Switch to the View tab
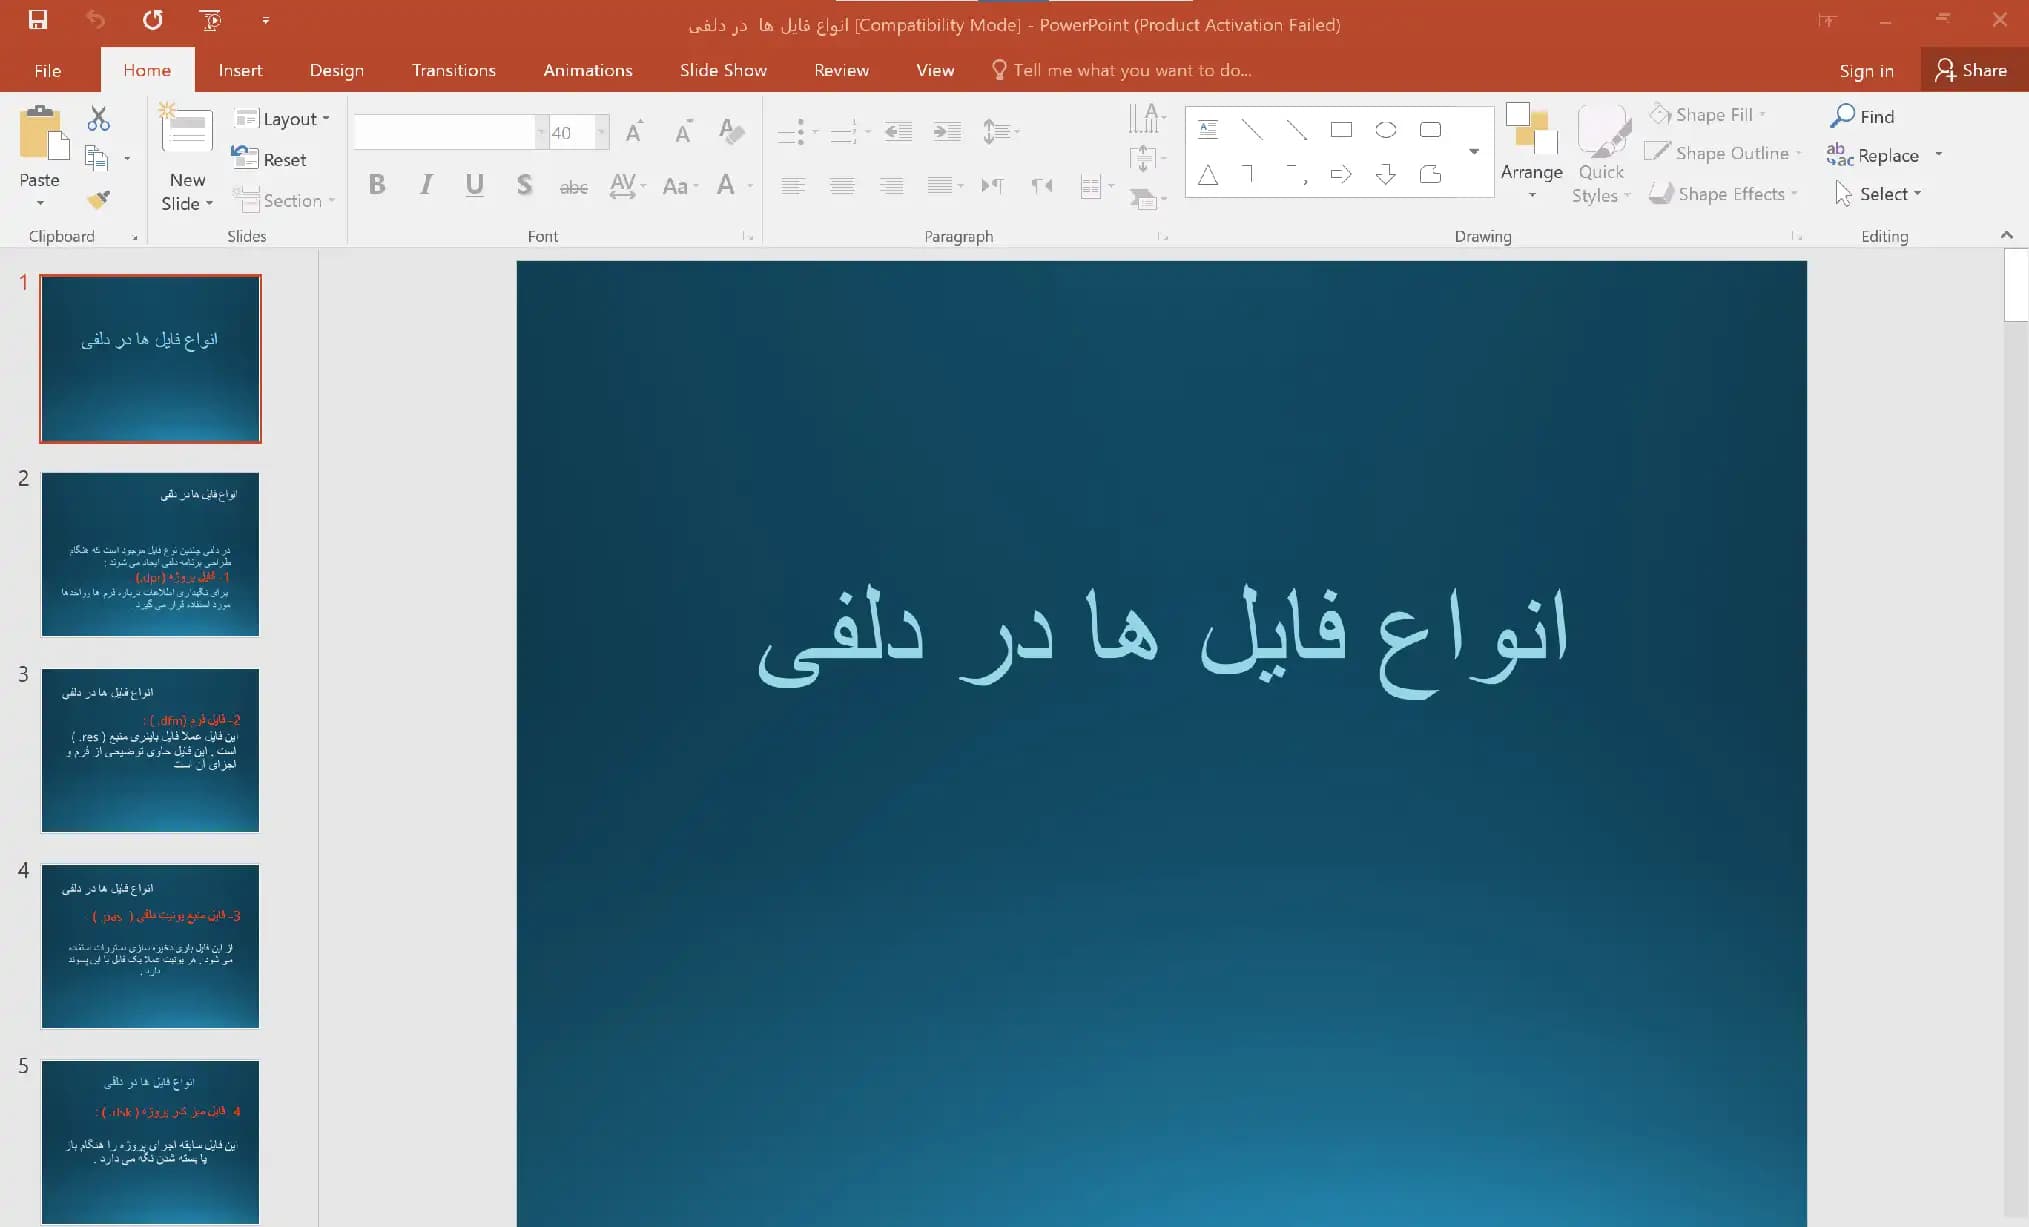The image size is (2029, 1227). coord(935,70)
